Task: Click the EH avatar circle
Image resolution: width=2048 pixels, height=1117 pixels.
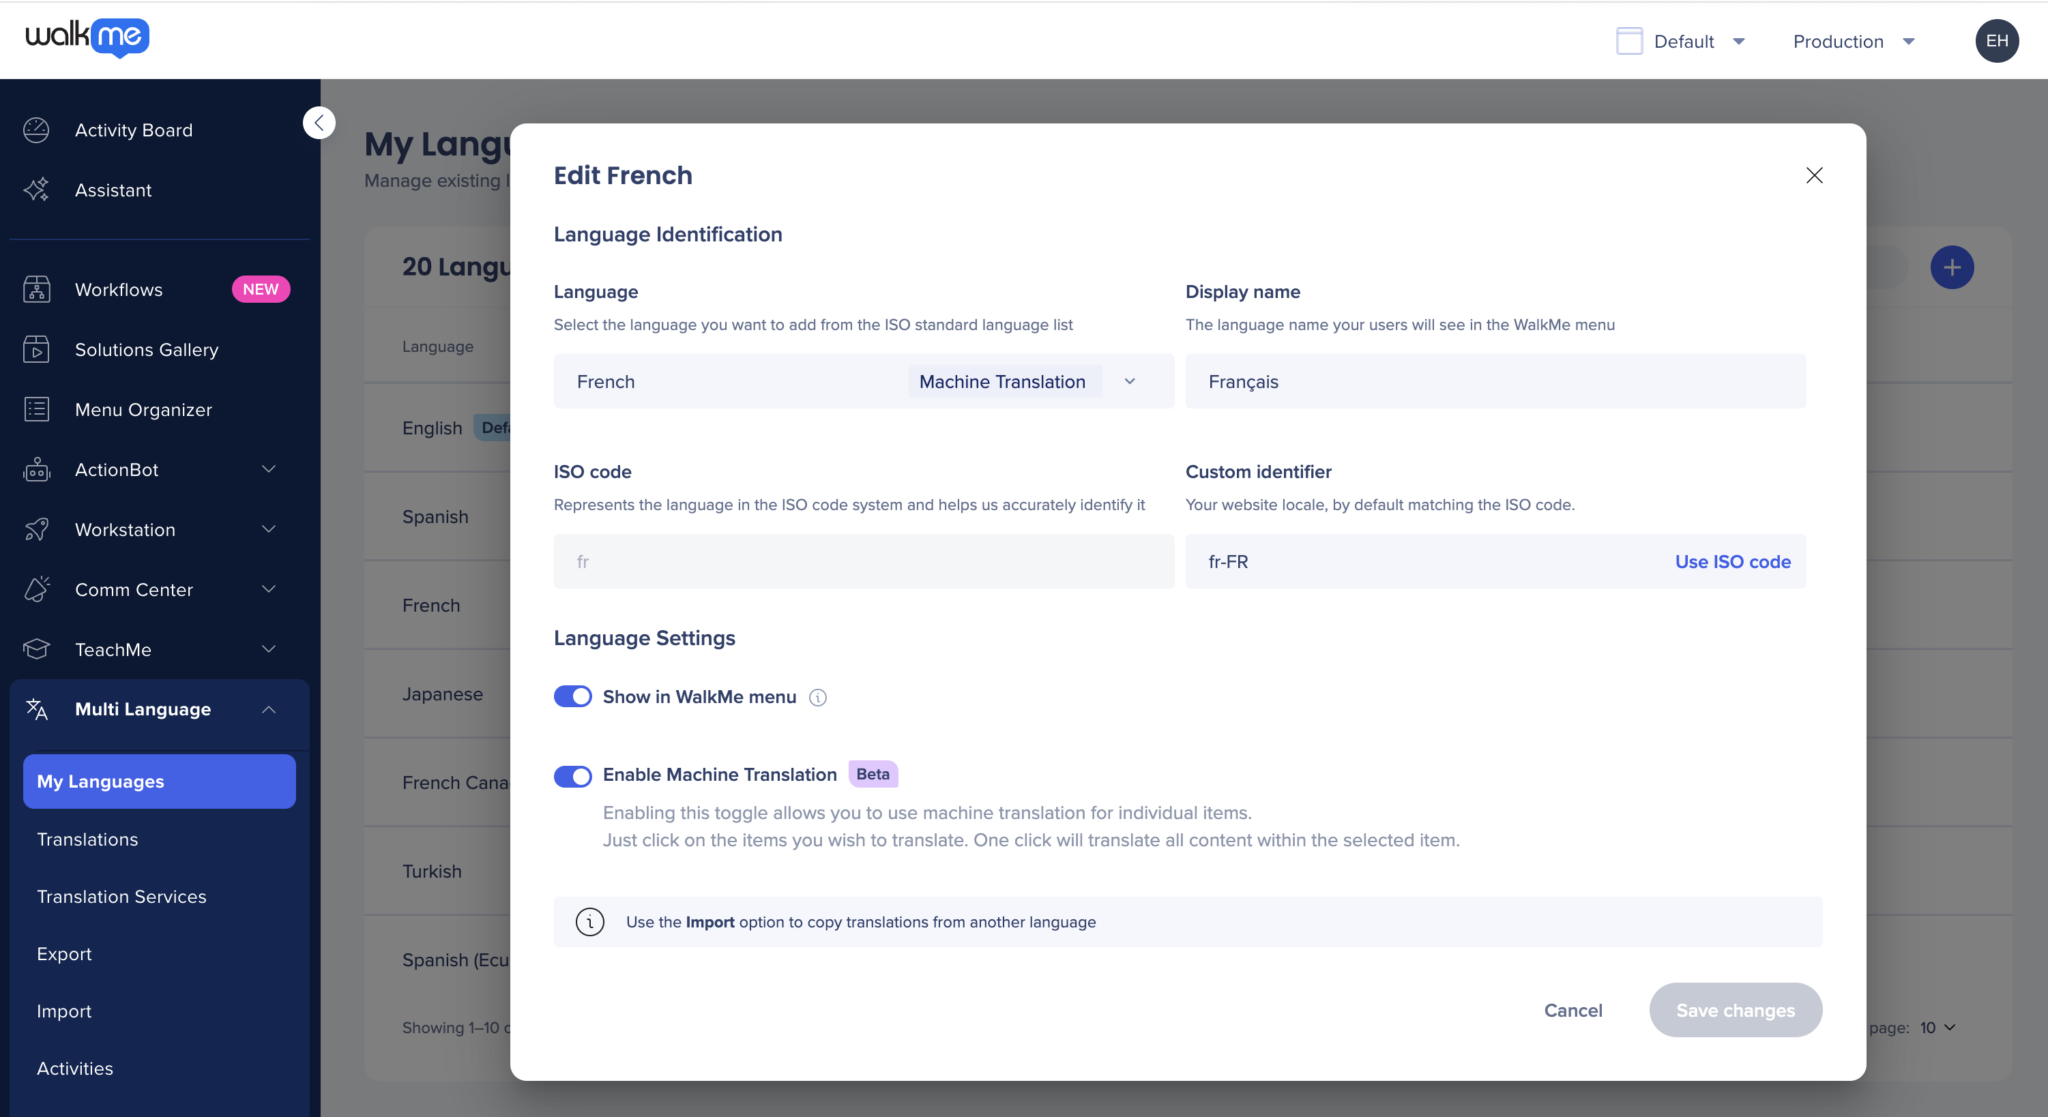Action: coord(1997,41)
